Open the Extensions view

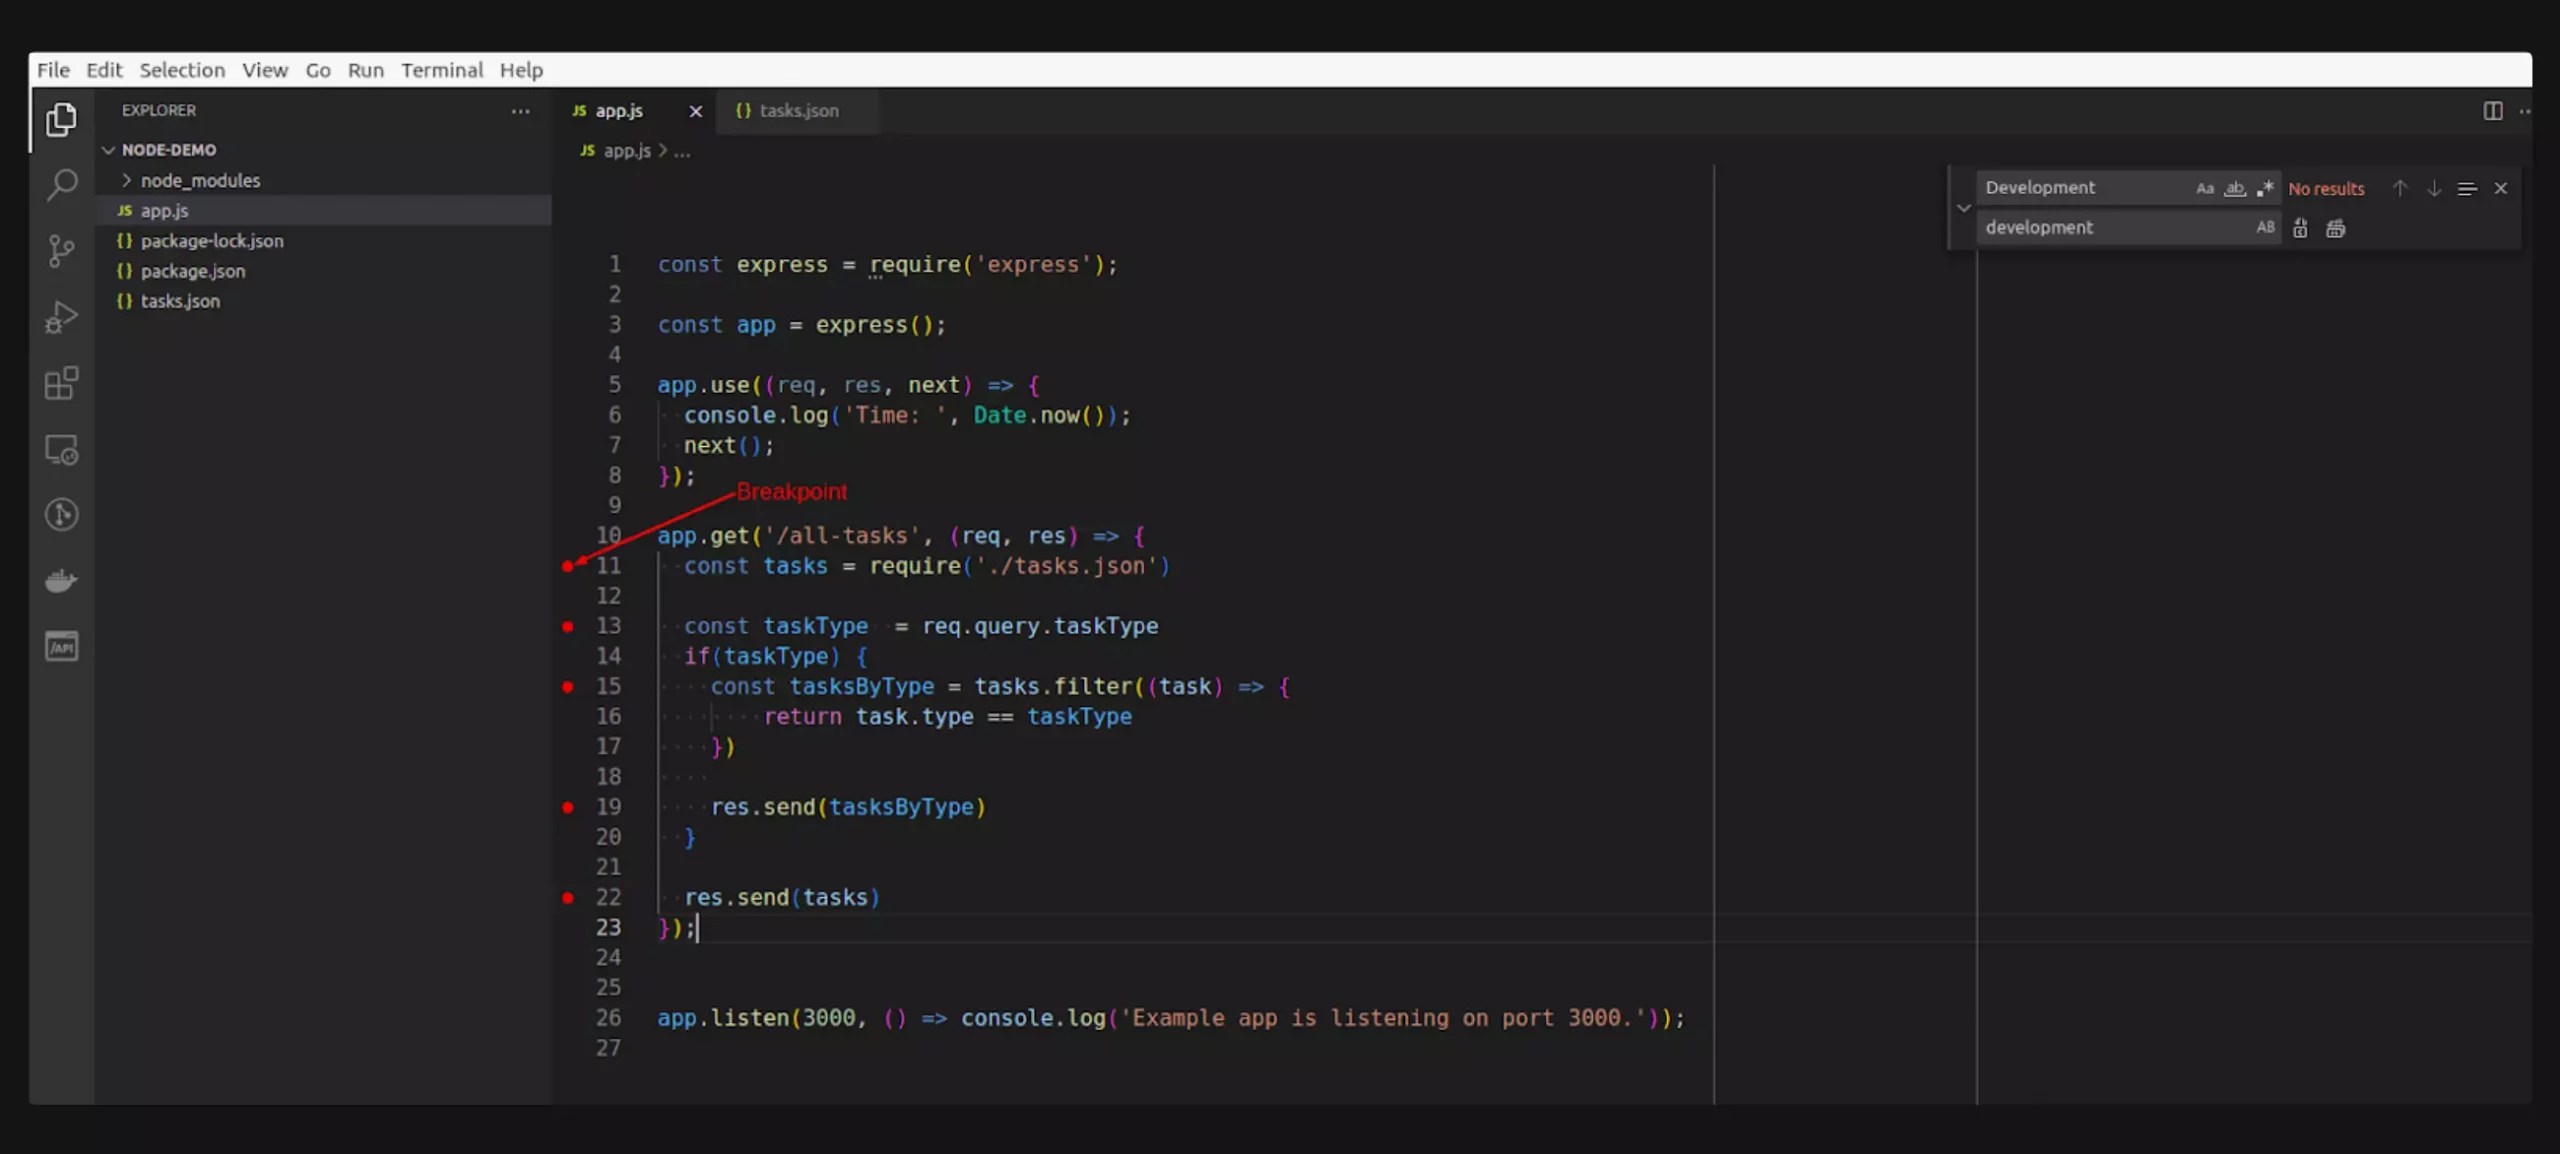61,383
